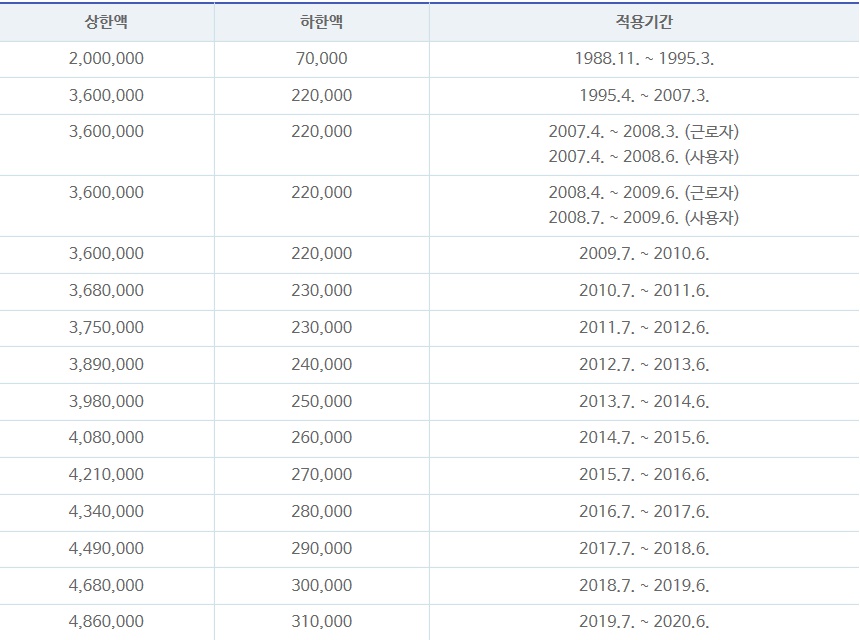The height and width of the screenshot is (640, 860).
Task: Select the 240,000 lower limit cell
Action: pyautogui.click(x=321, y=364)
